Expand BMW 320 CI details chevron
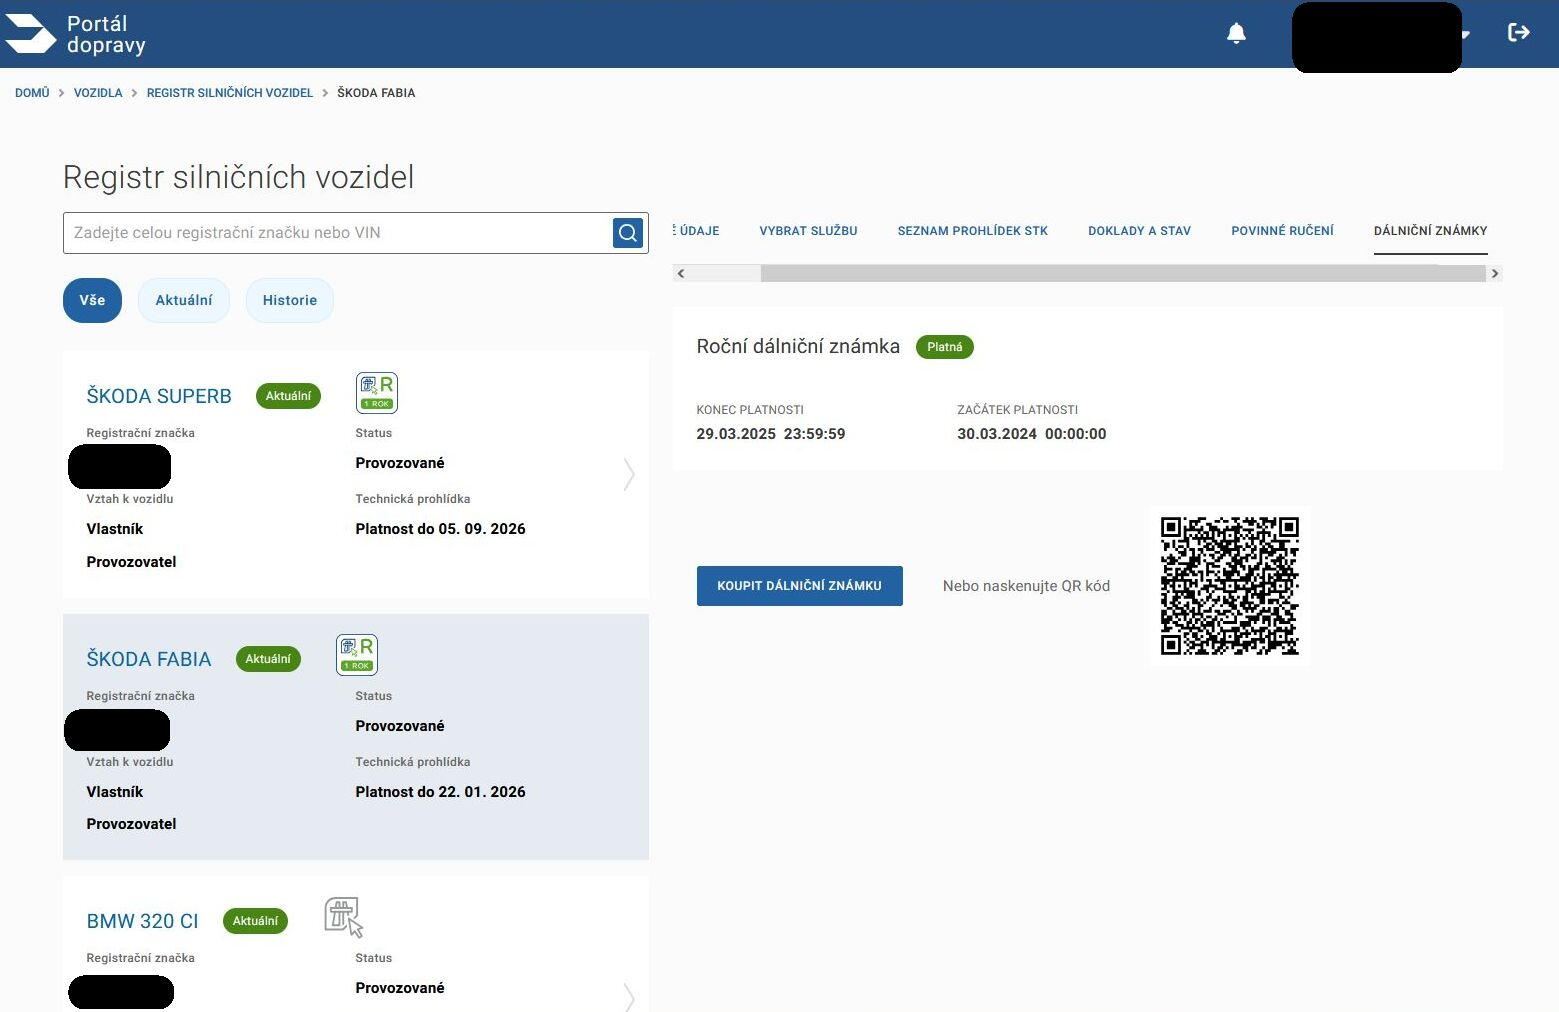 pyautogui.click(x=629, y=997)
